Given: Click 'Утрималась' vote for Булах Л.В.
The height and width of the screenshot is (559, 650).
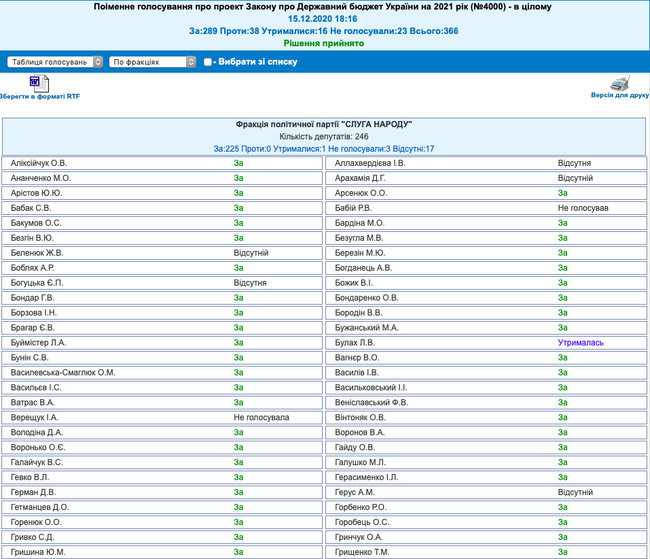Looking at the screenshot, I should click(581, 342).
